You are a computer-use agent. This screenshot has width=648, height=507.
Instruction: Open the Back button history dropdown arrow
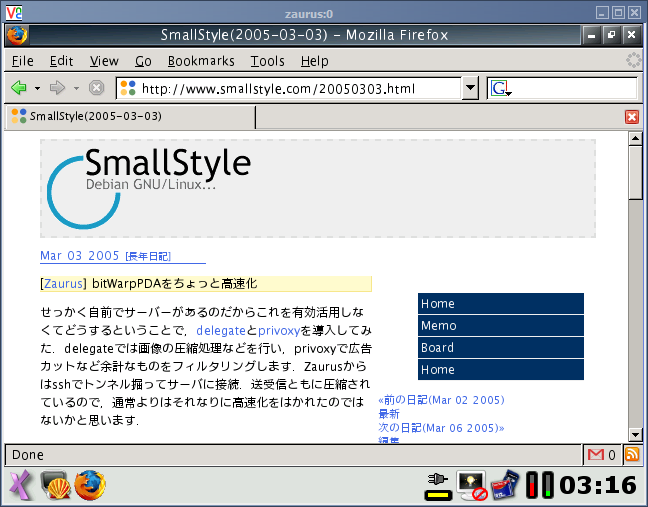tap(37, 88)
